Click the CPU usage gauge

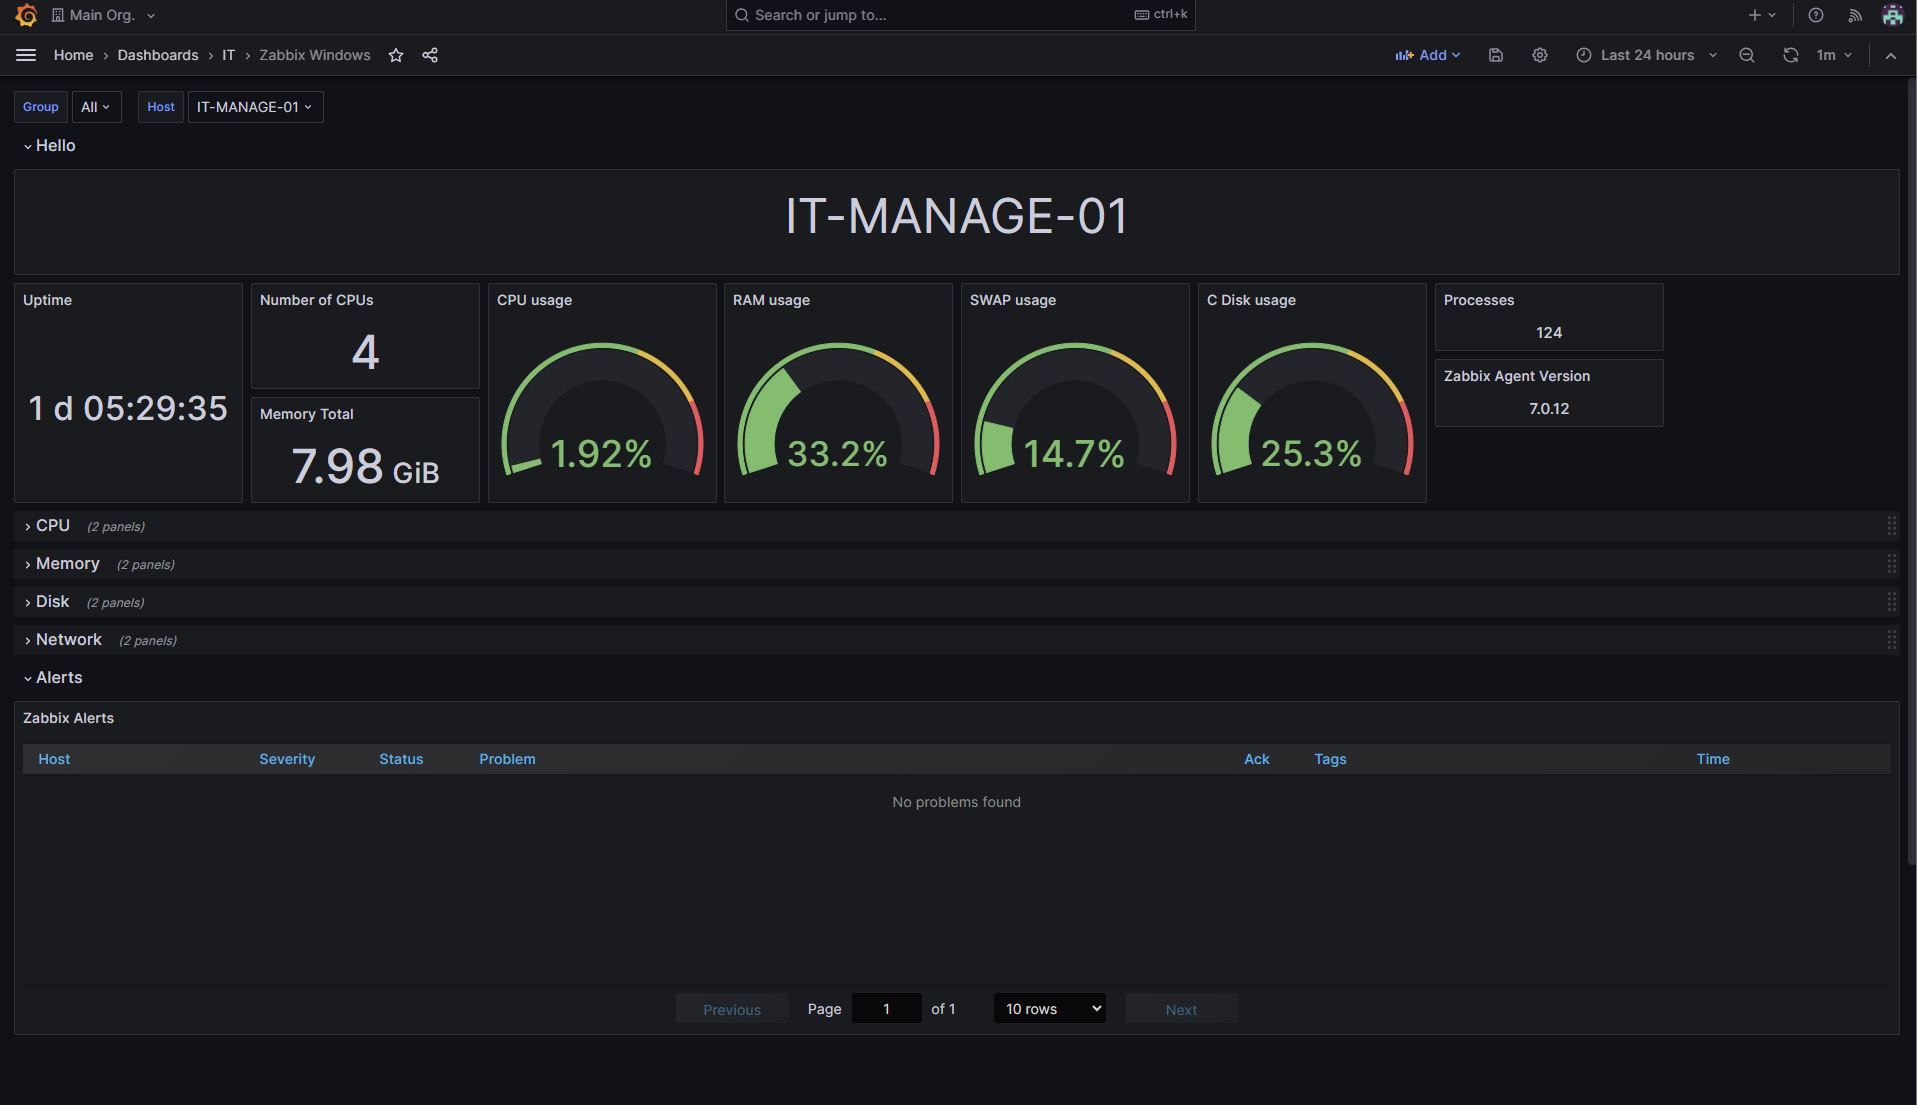602,408
